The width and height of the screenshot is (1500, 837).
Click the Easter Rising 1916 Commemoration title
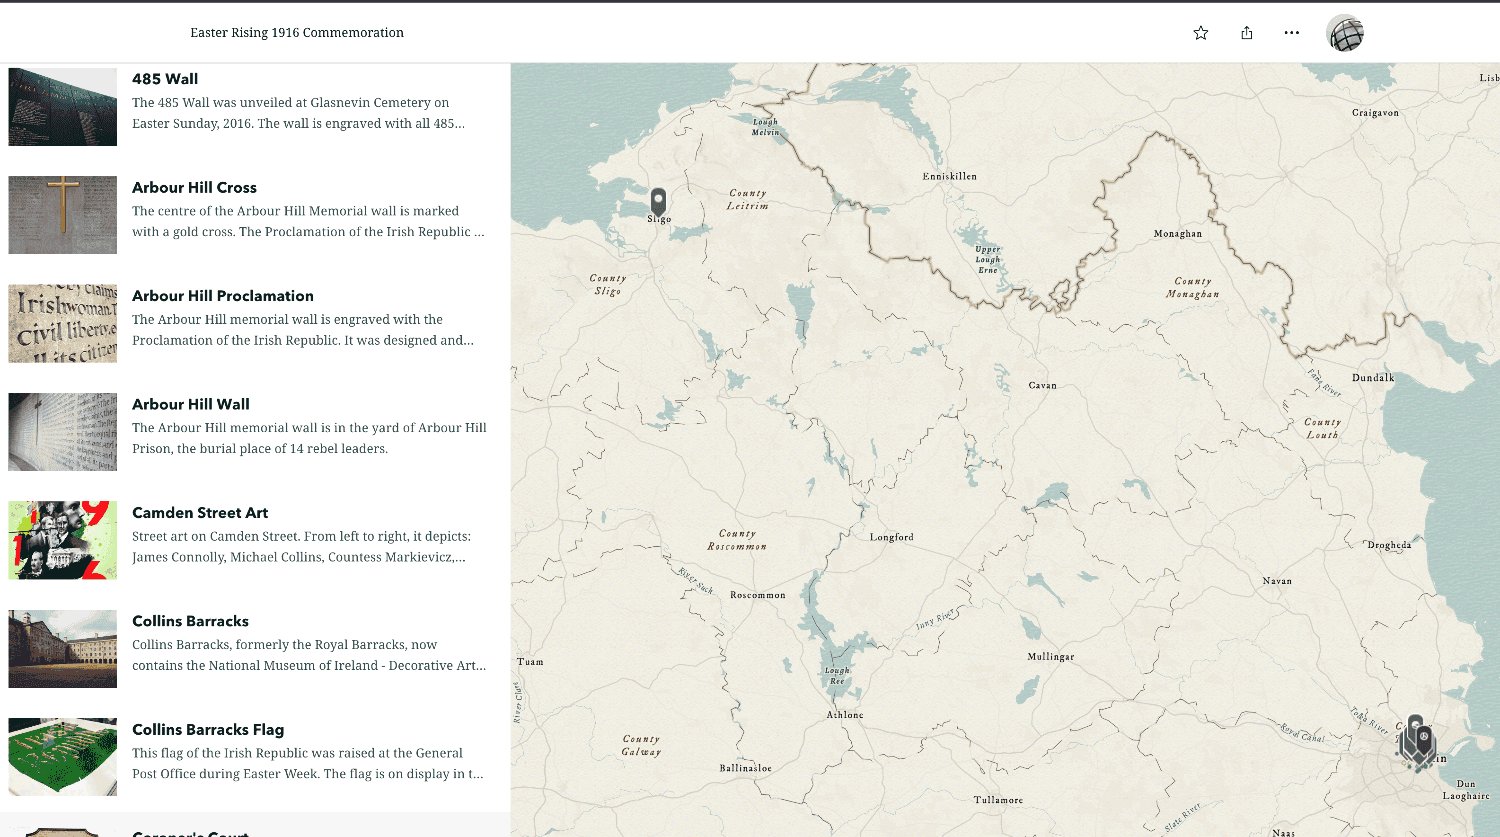pos(296,32)
